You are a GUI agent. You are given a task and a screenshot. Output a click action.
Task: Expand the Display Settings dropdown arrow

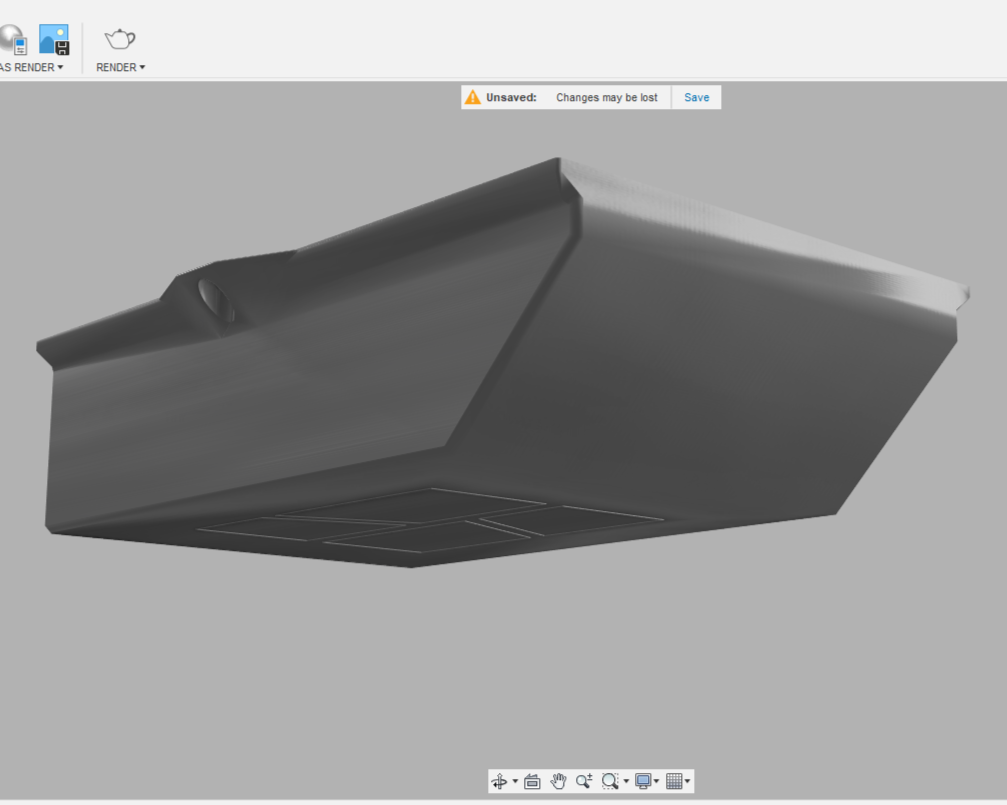tap(656, 781)
